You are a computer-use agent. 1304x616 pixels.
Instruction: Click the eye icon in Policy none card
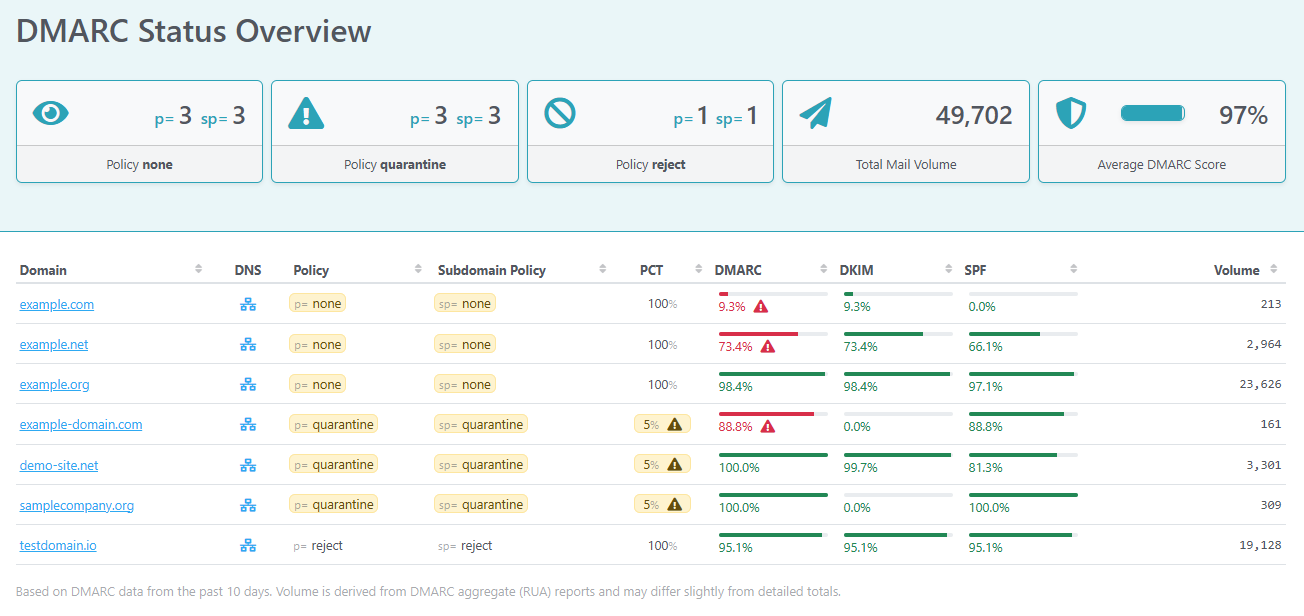click(x=51, y=113)
